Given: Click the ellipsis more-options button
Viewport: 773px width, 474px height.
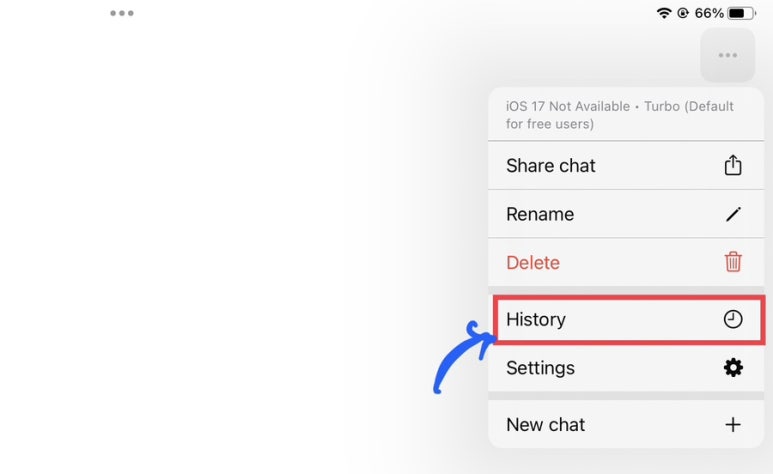Looking at the screenshot, I should (728, 55).
